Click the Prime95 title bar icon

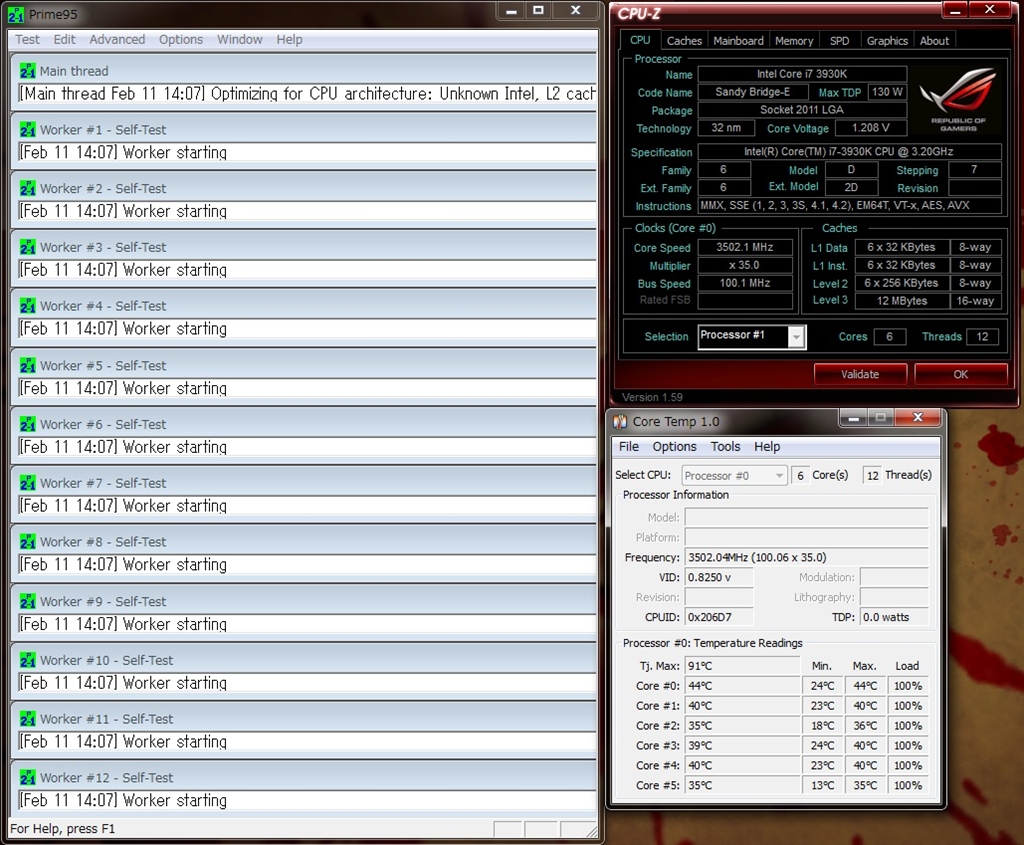[x=16, y=14]
